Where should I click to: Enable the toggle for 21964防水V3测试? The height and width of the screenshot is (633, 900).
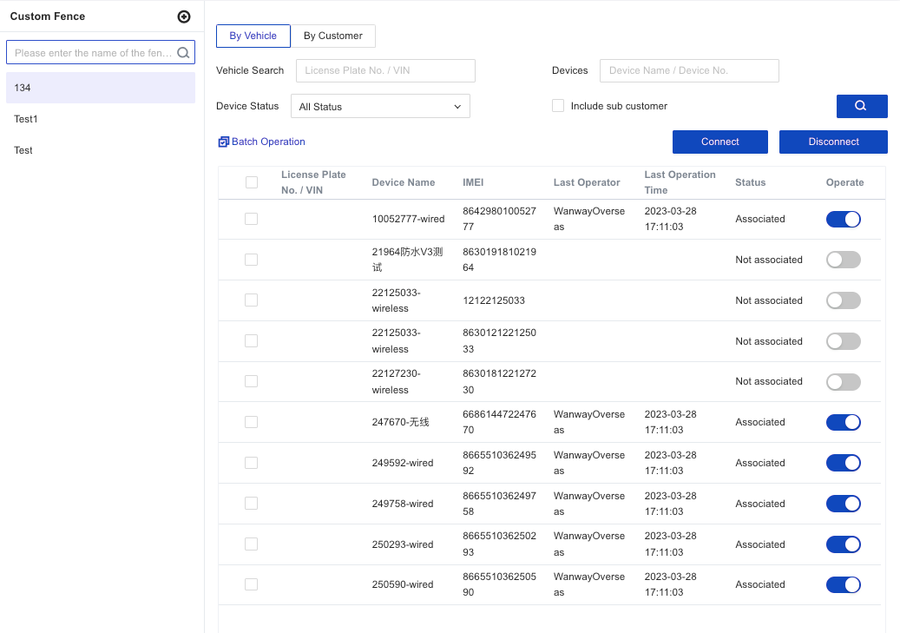coord(843,260)
